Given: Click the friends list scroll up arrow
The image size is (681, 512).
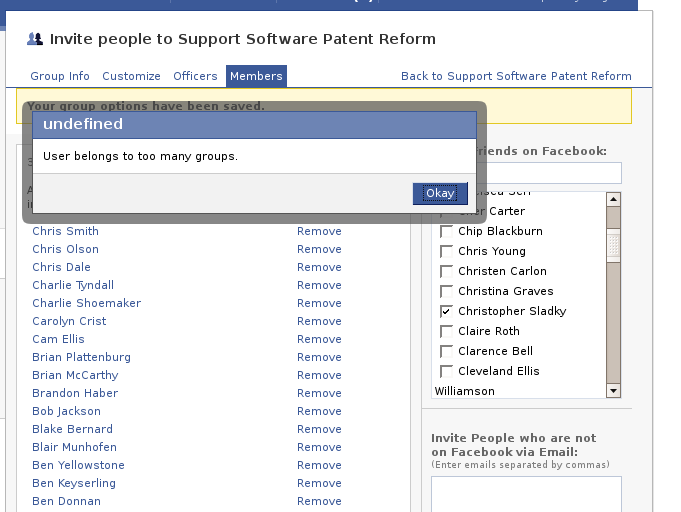Looking at the screenshot, I should [x=613, y=199].
